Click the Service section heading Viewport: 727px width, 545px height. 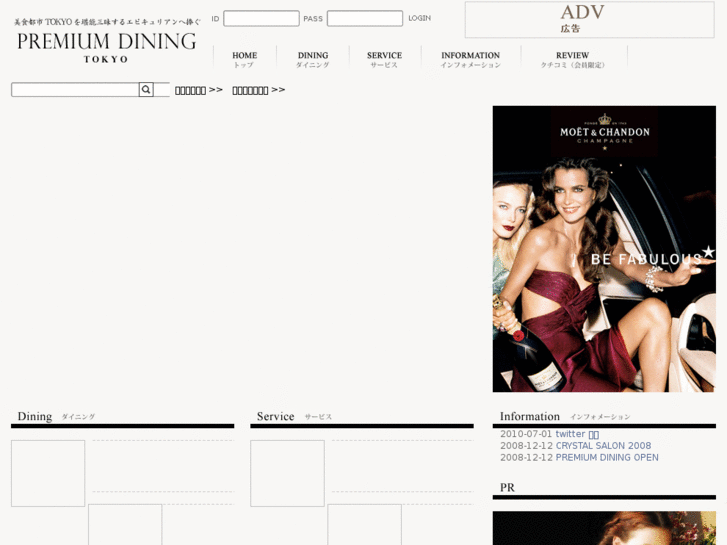(x=275, y=417)
